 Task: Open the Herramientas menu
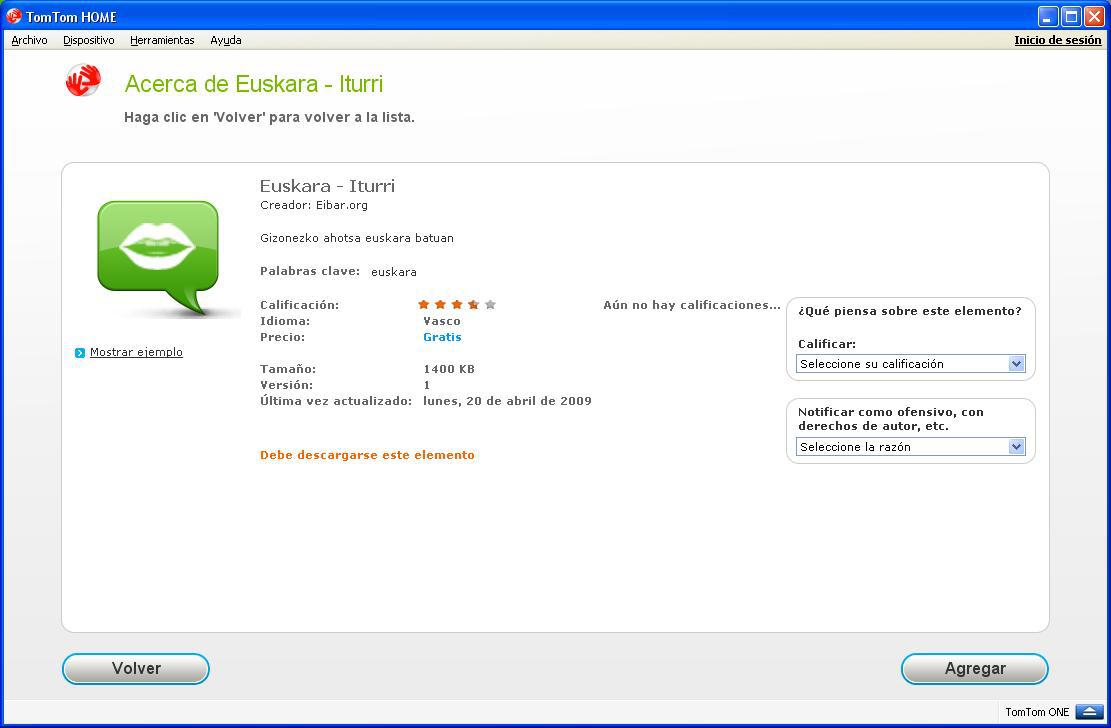tap(162, 40)
